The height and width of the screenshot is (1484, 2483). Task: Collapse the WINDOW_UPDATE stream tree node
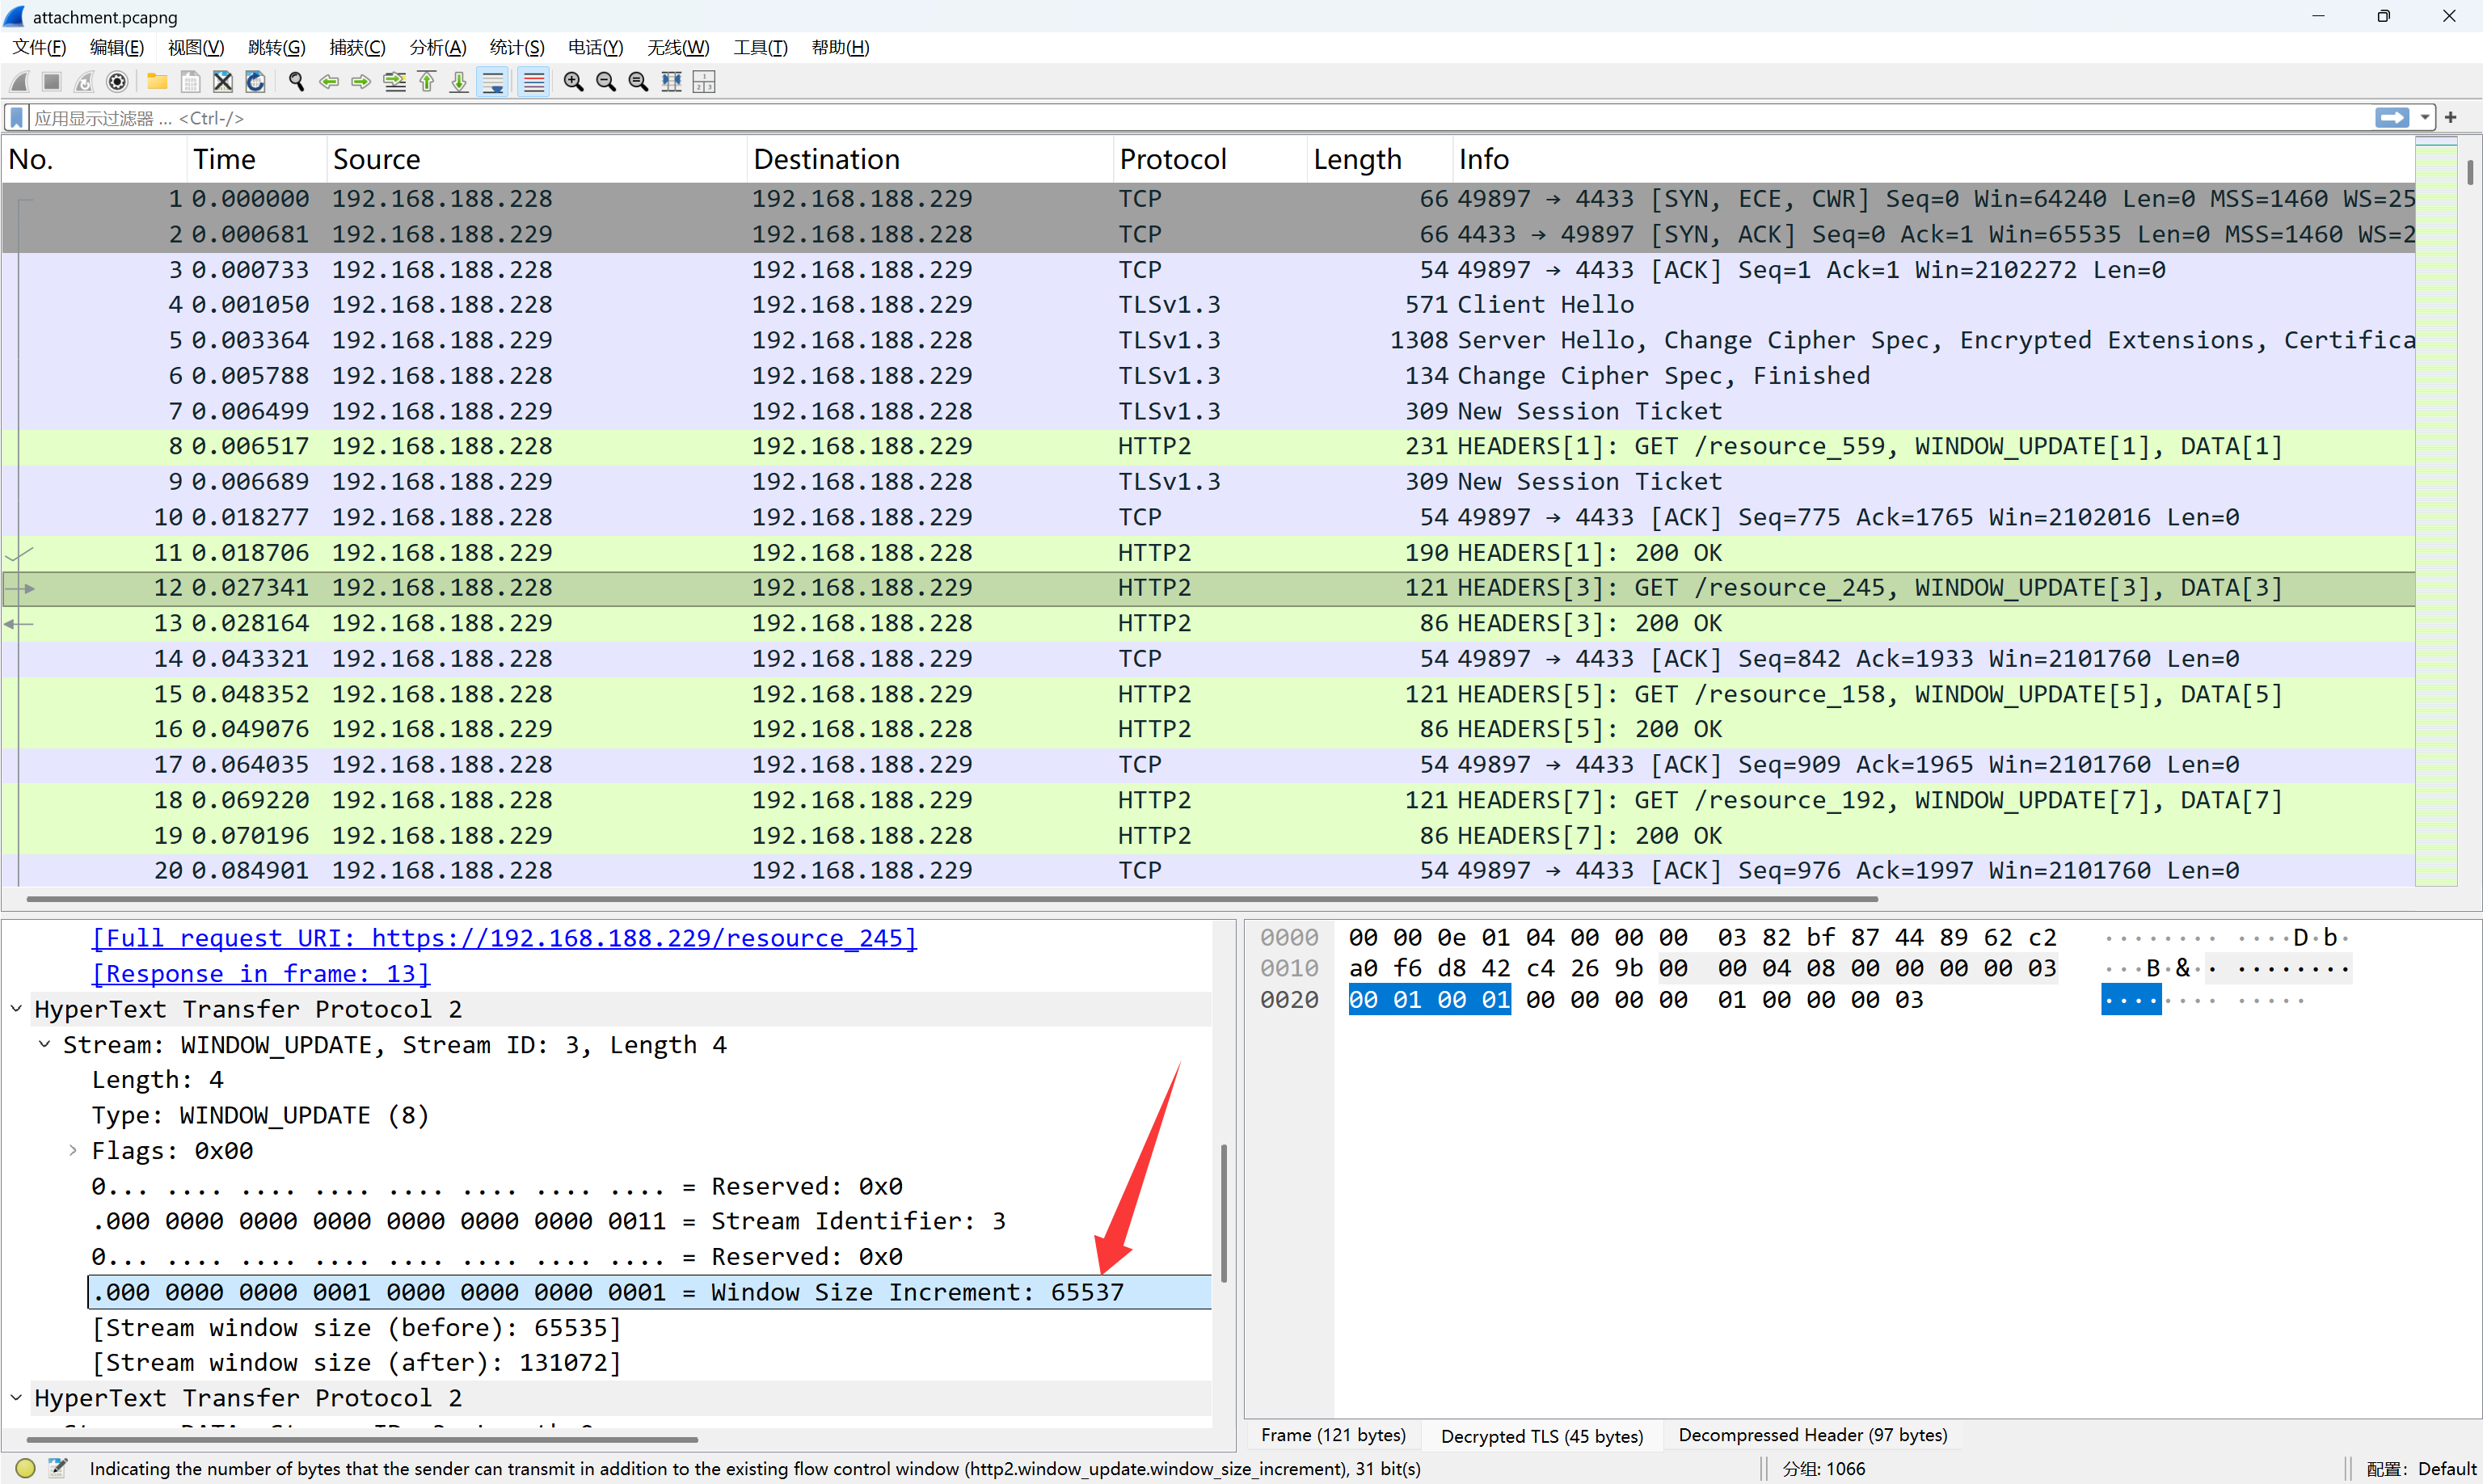pos(45,1044)
